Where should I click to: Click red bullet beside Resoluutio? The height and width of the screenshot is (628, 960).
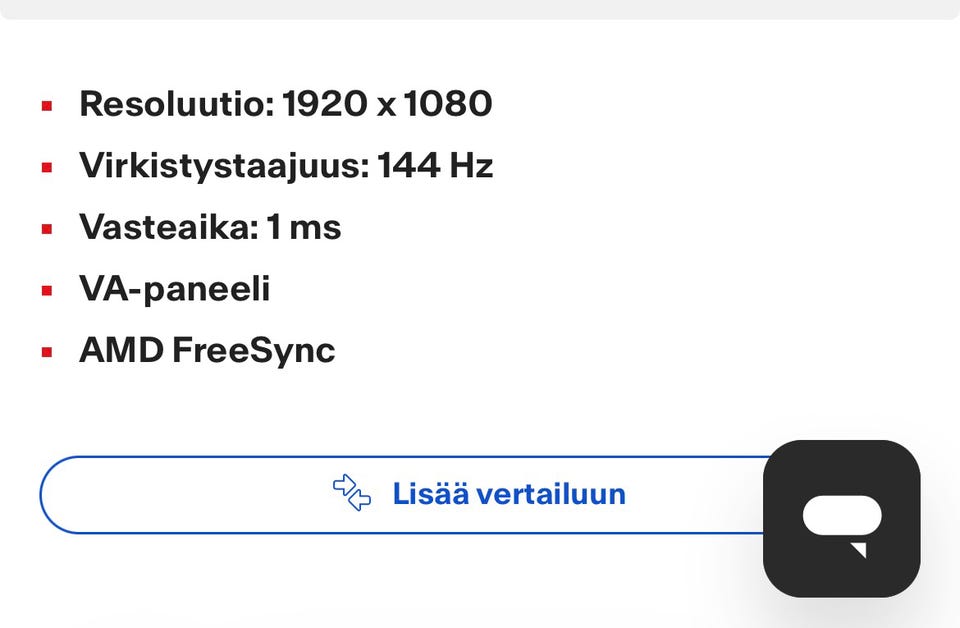47,105
